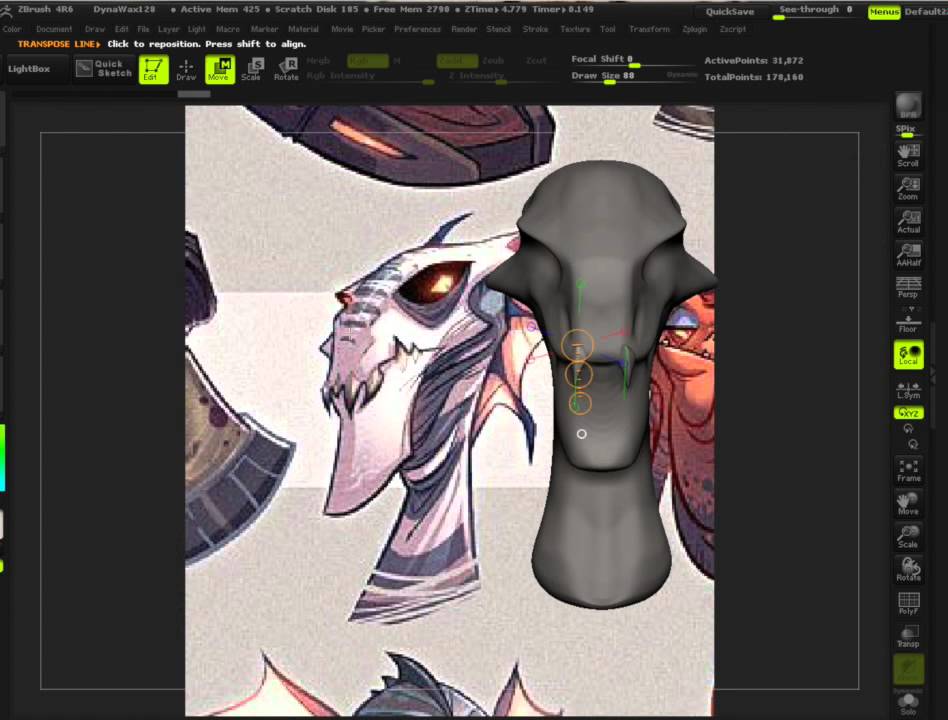
Task: Open the Stencil menu
Action: (498, 29)
